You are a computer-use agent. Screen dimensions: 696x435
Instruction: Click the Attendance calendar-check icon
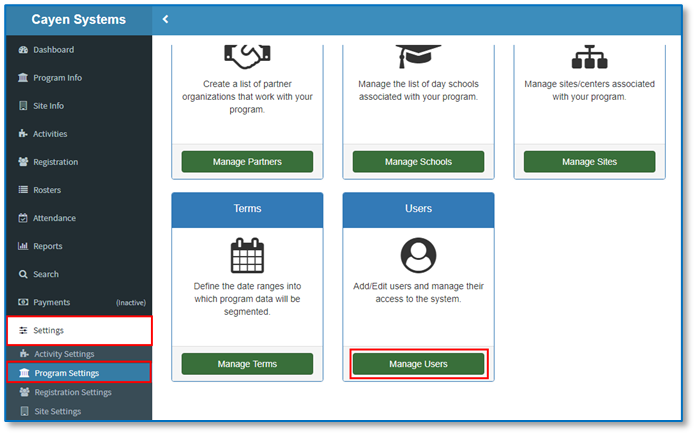click(x=23, y=218)
